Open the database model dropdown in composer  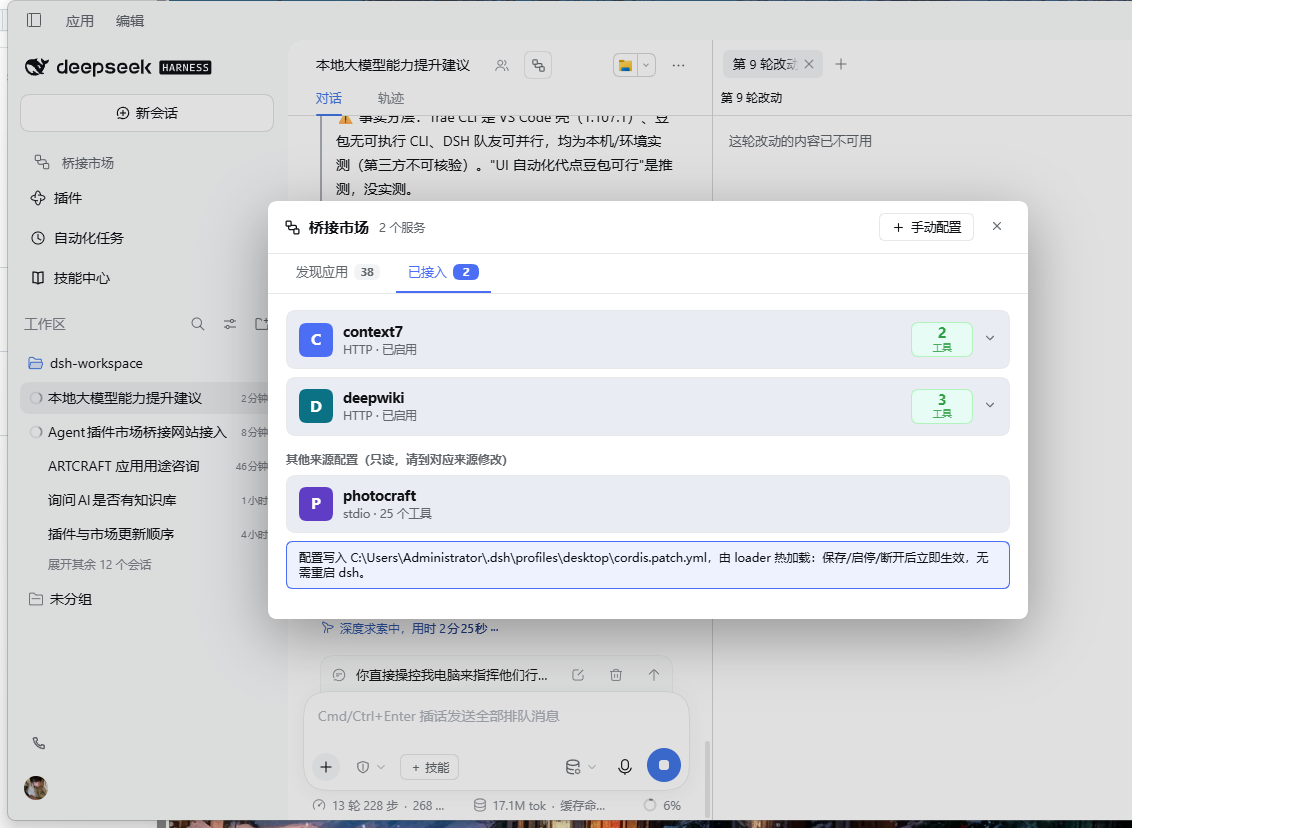tap(581, 767)
